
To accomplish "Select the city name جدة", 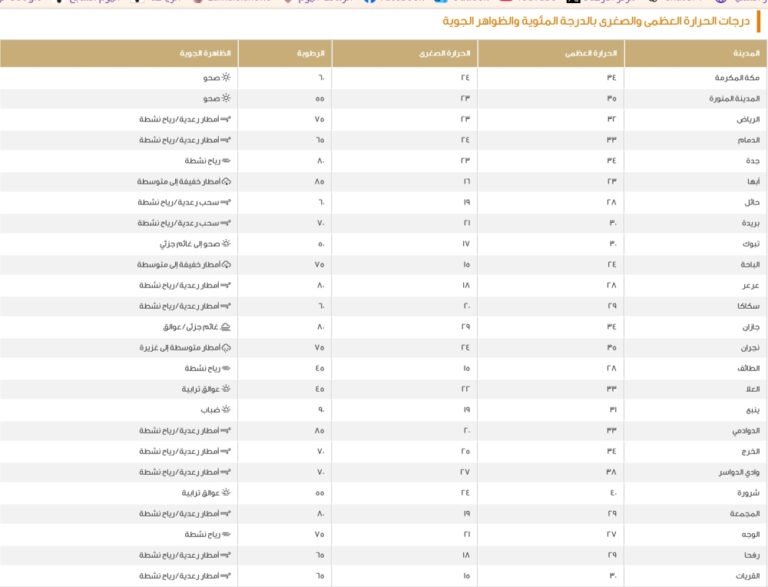I will [753, 161].
